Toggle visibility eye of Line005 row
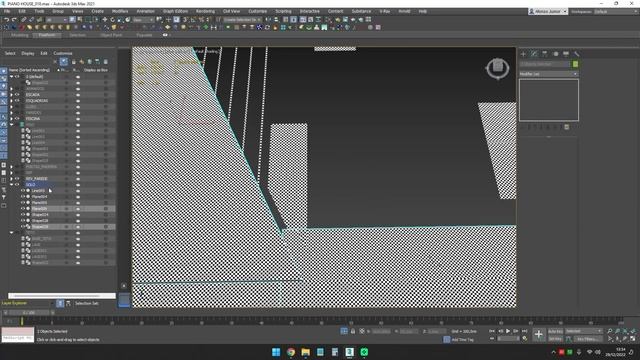Image resolution: width=640 pixels, height=360 pixels. click(x=23, y=191)
